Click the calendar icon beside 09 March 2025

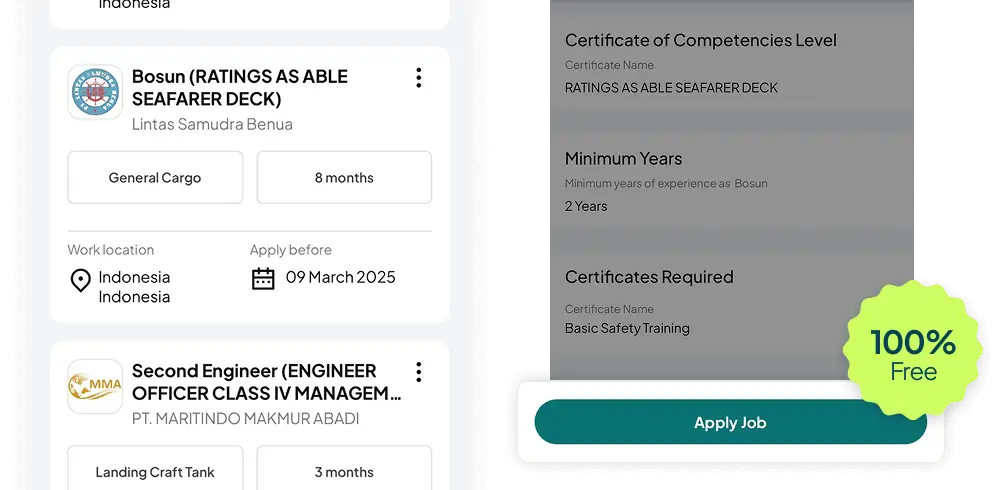pos(263,278)
